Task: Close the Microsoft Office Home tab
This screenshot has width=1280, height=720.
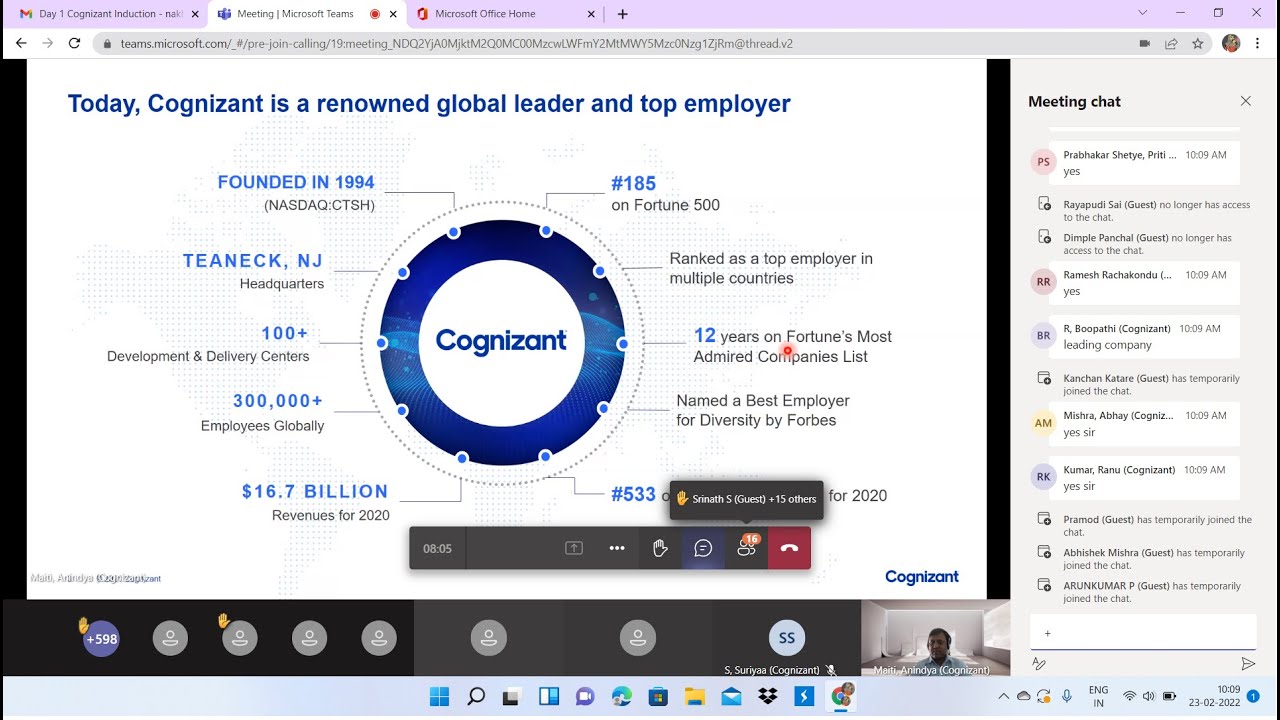Action: tap(591, 14)
